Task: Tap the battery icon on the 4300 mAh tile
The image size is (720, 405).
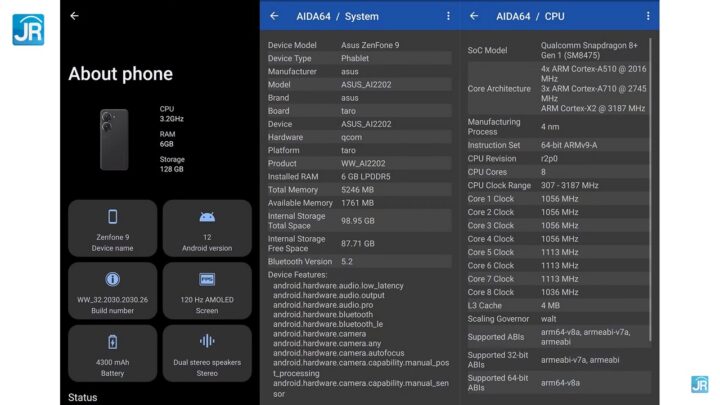Action: pyautogui.click(x=112, y=342)
